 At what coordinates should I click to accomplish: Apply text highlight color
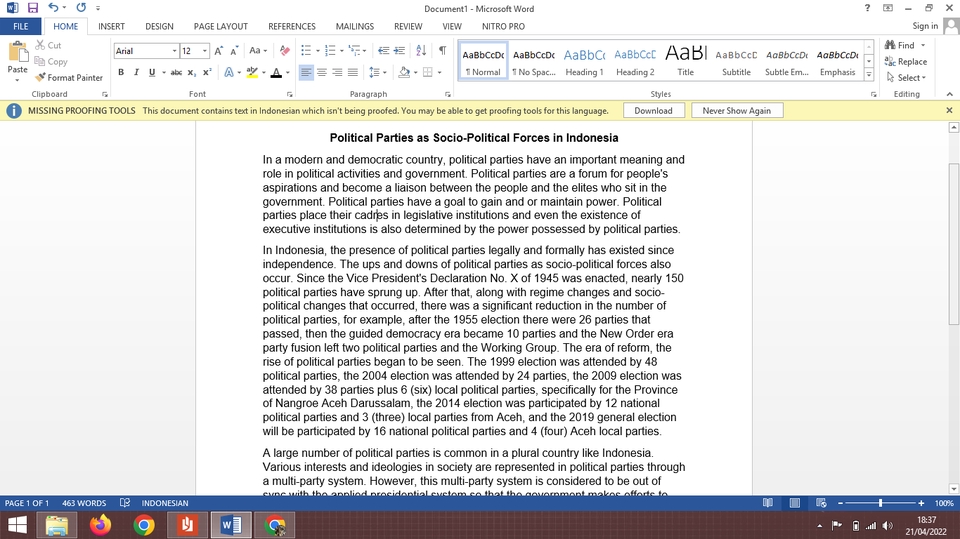[x=252, y=72]
